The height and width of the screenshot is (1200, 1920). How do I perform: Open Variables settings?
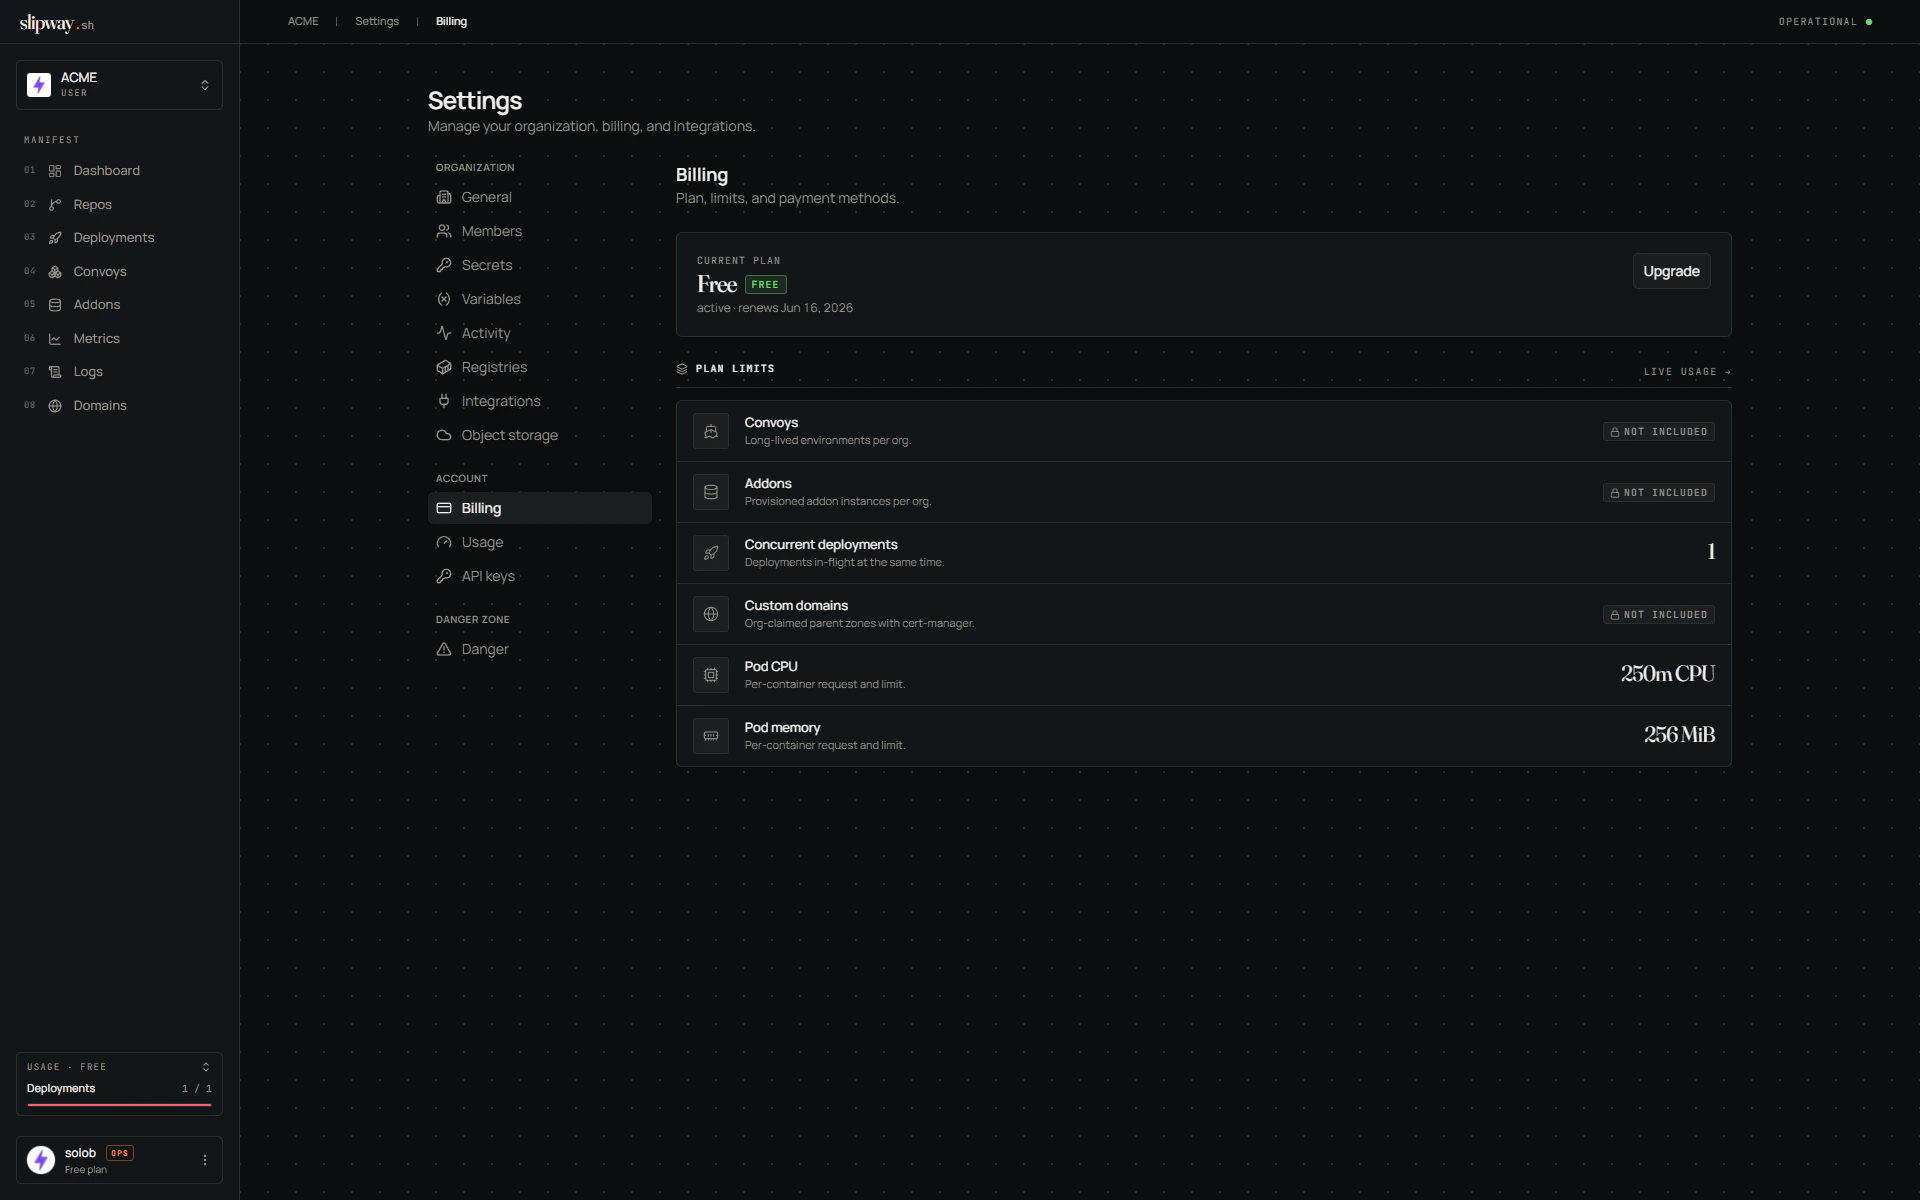tap(540, 299)
